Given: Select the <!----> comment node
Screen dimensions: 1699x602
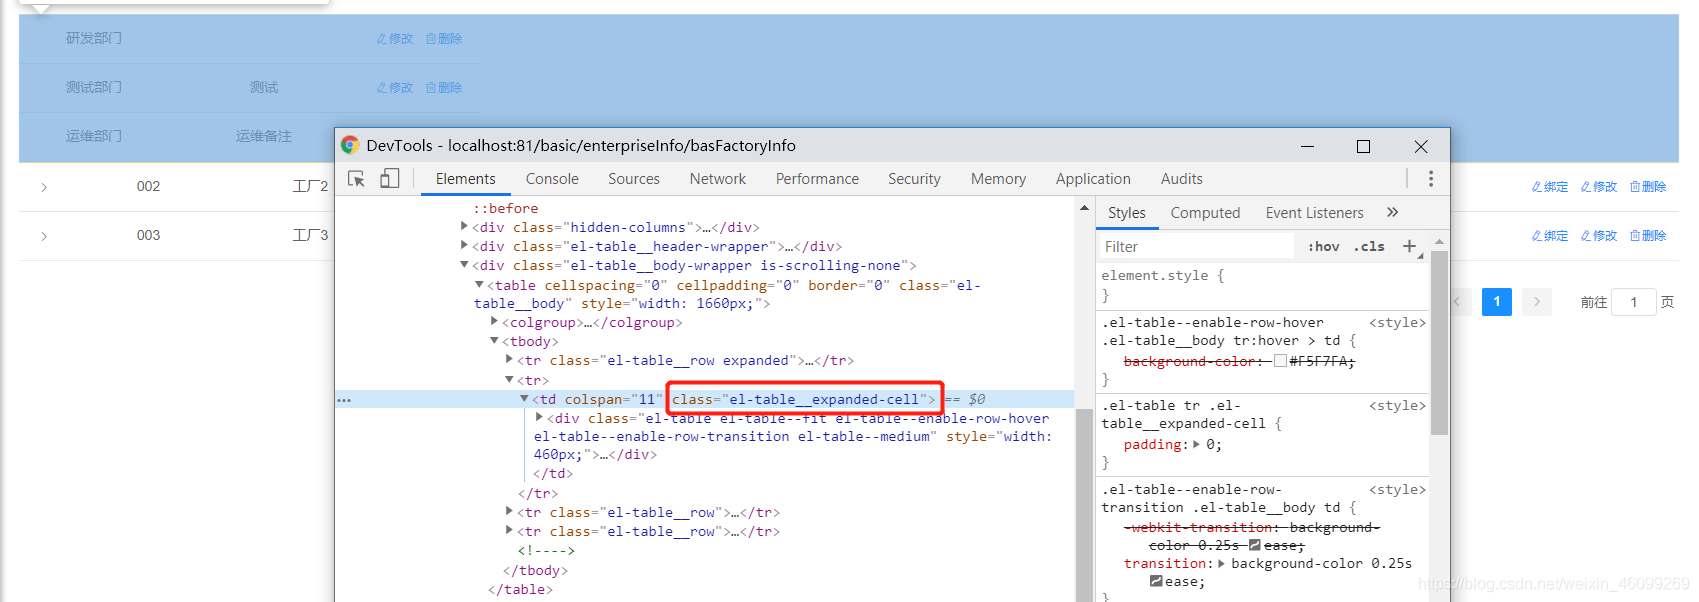Looking at the screenshot, I should [546, 551].
